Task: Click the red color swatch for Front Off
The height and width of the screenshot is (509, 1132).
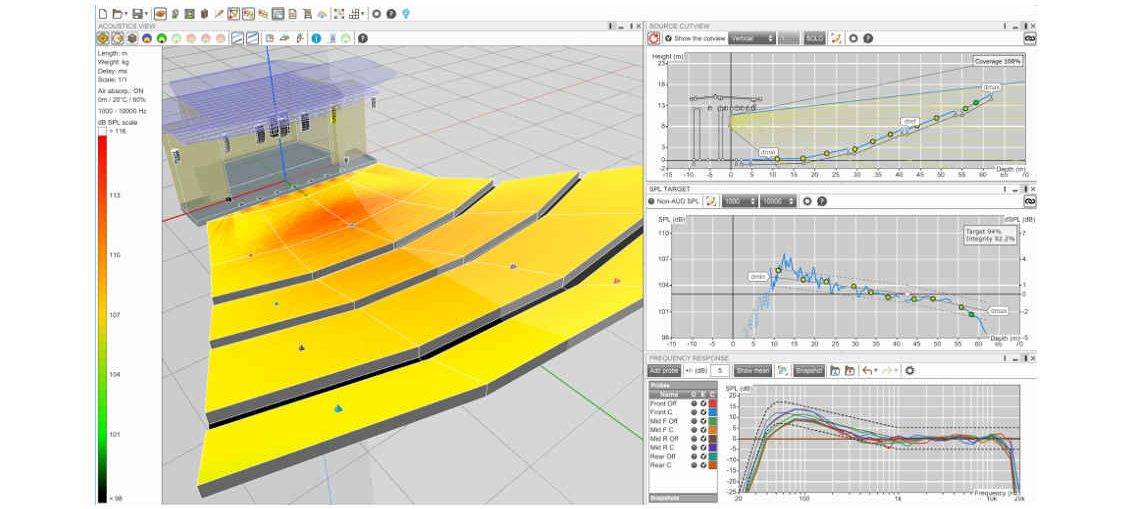Action: pyautogui.click(x=713, y=404)
